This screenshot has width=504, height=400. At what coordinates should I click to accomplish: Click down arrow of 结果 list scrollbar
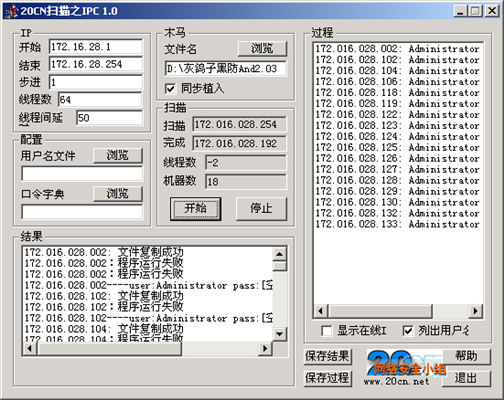click(x=279, y=333)
